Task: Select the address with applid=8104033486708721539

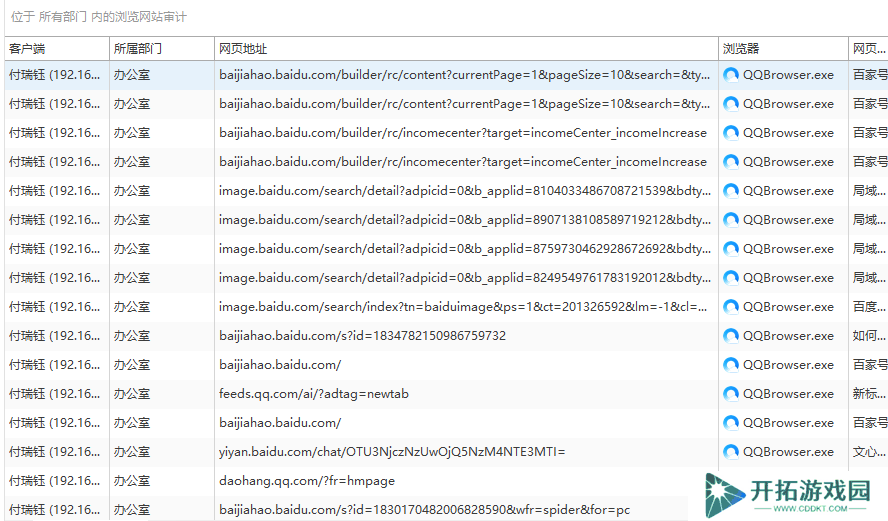Action: (465, 191)
